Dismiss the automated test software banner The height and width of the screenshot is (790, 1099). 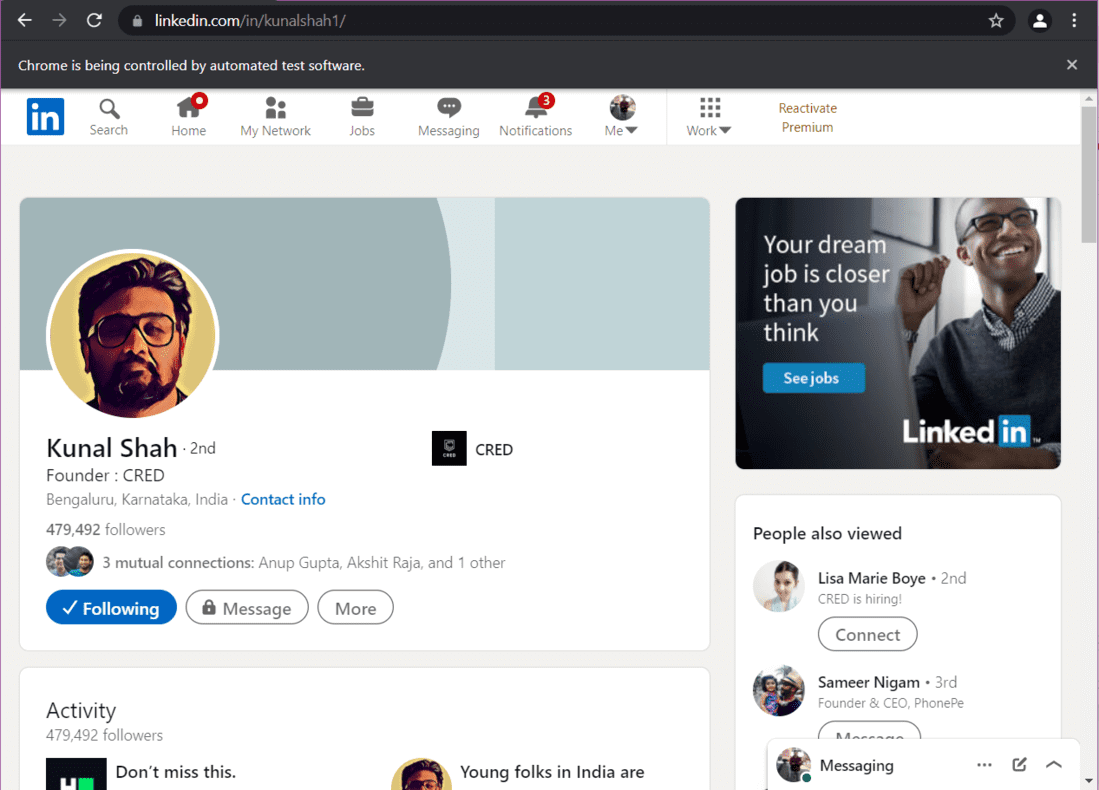tap(1072, 64)
